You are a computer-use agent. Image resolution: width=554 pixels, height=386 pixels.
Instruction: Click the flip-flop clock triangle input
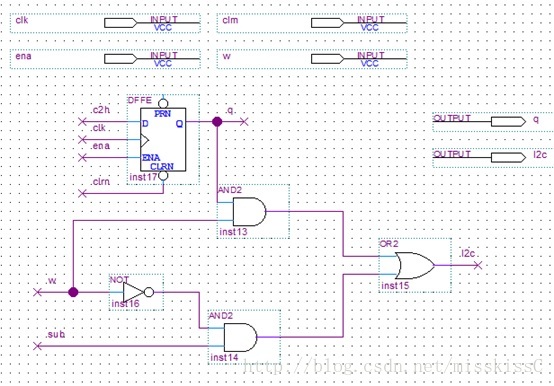(x=145, y=140)
